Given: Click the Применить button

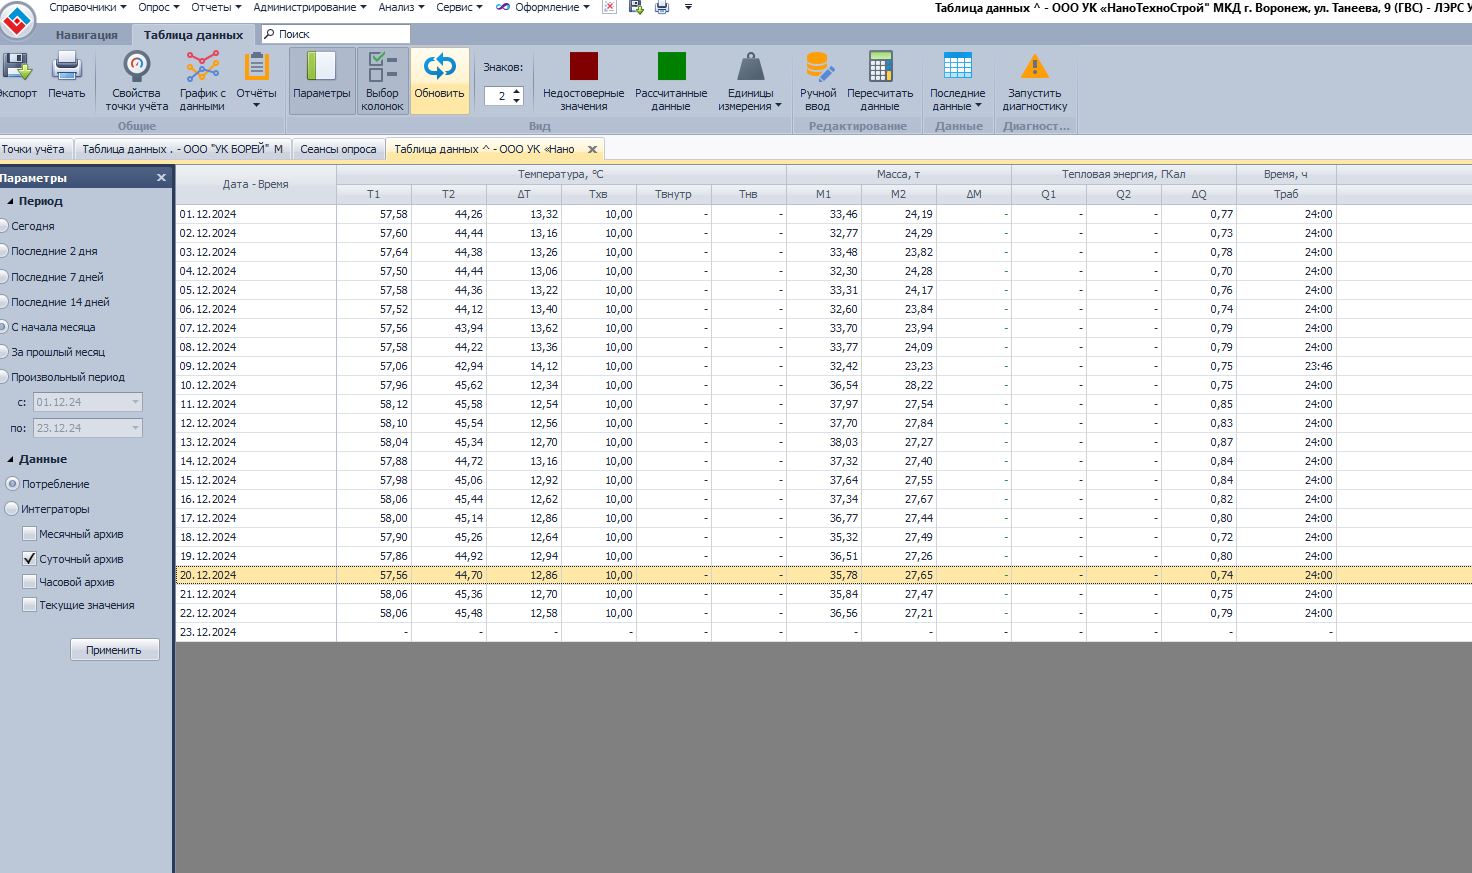Looking at the screenshot, I should [x=114, y=650].
